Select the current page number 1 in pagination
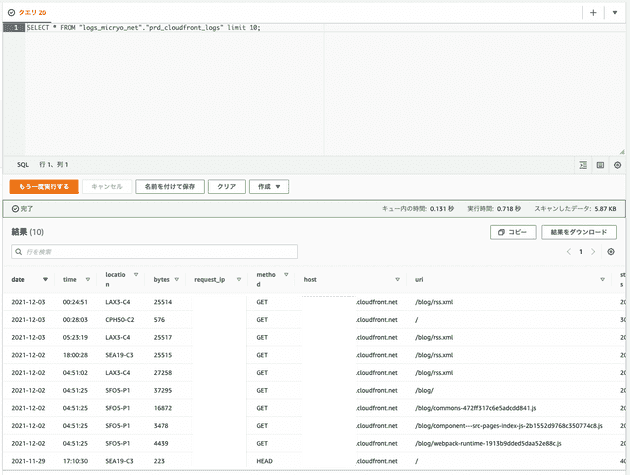Viewport: 630px width, 475px height. pos(581,252)
